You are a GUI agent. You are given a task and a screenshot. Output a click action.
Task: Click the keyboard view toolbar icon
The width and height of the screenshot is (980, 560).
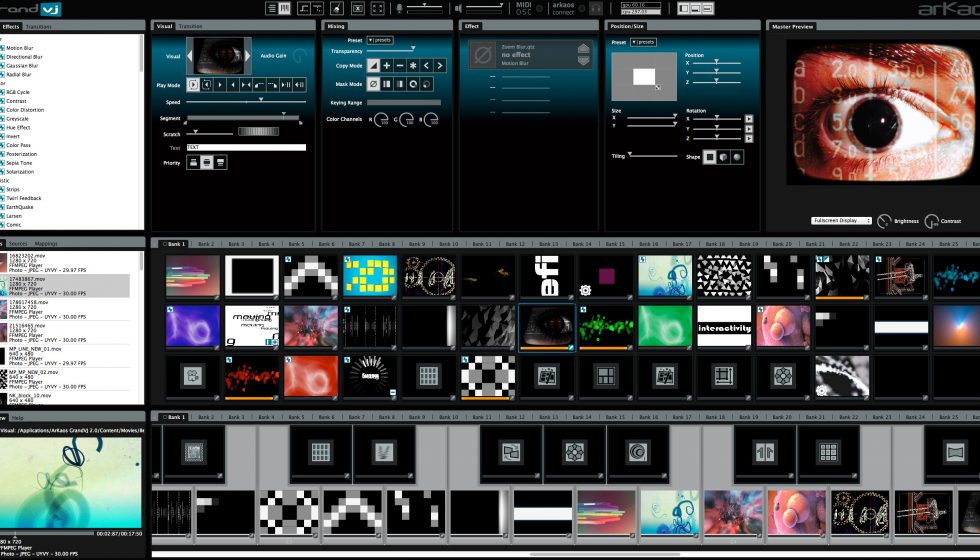[x=284, y=8]
